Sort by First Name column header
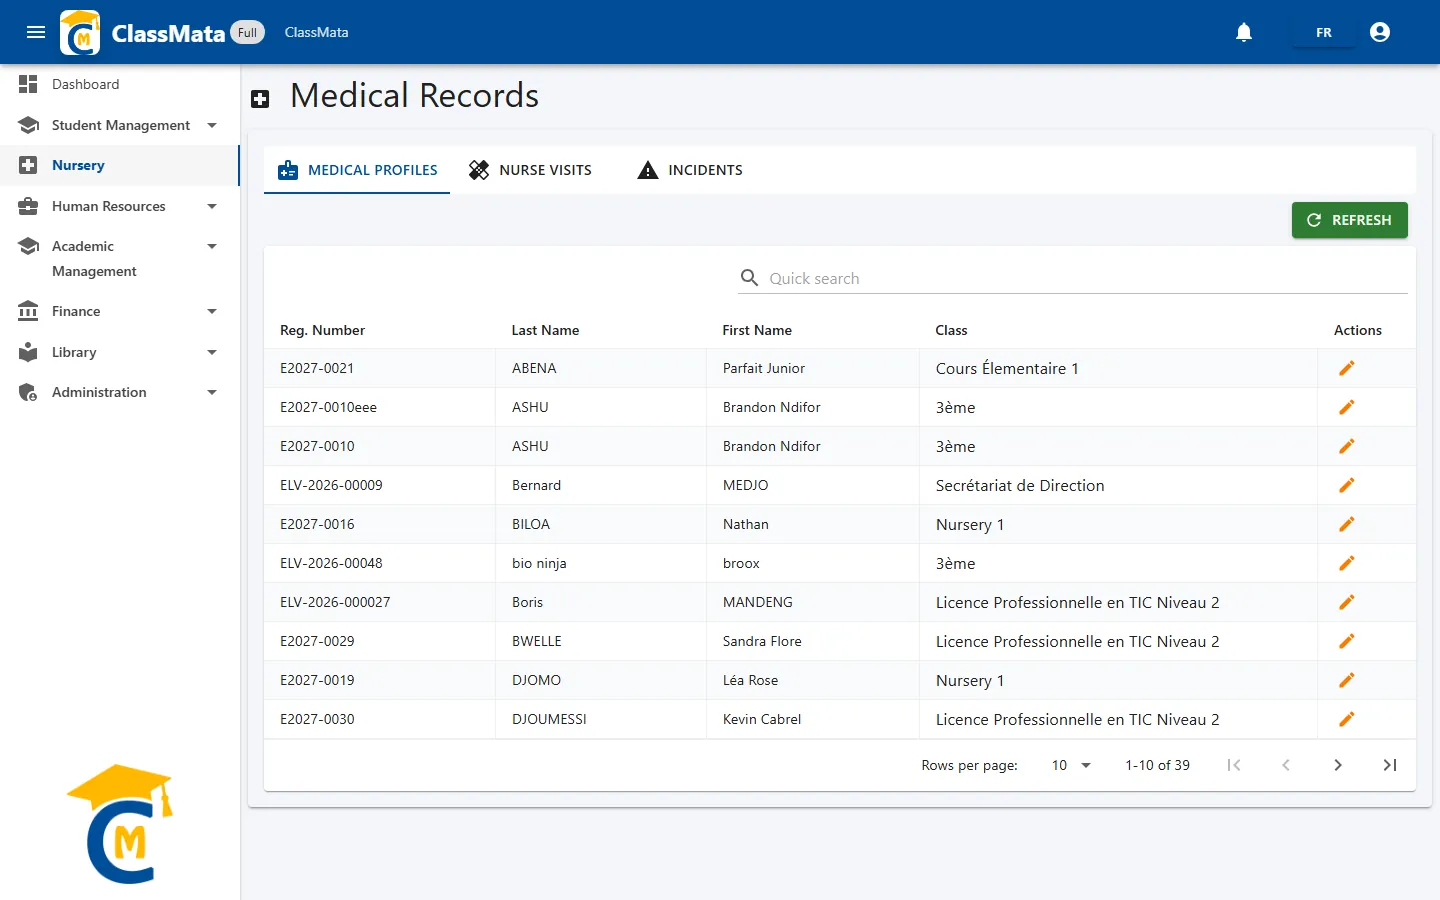 click(x=757, y=330)
